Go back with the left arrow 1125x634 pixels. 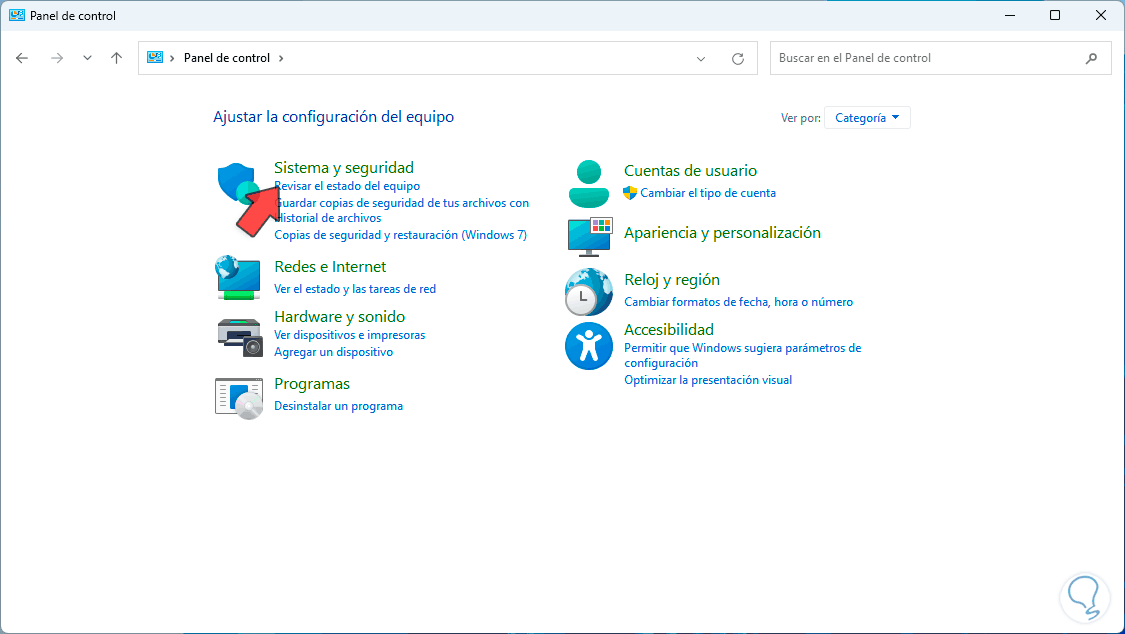[x=22, y=58]
